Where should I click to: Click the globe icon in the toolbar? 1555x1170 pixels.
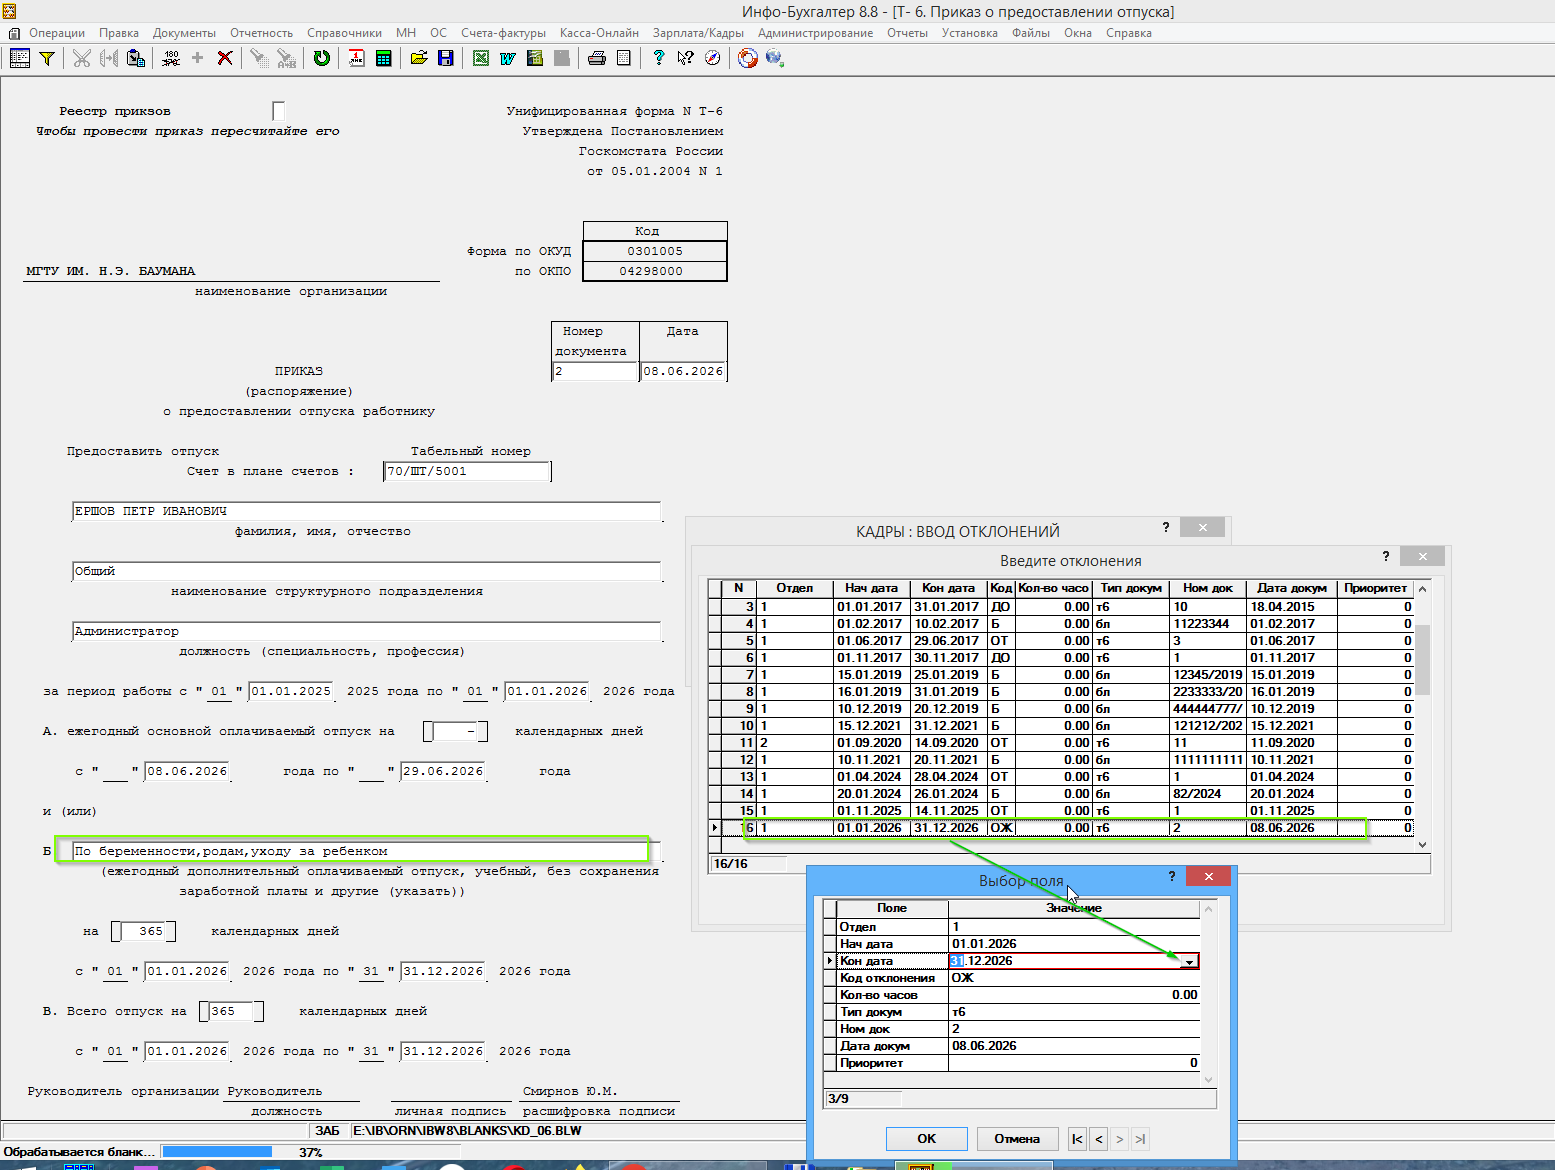(774, 58)
